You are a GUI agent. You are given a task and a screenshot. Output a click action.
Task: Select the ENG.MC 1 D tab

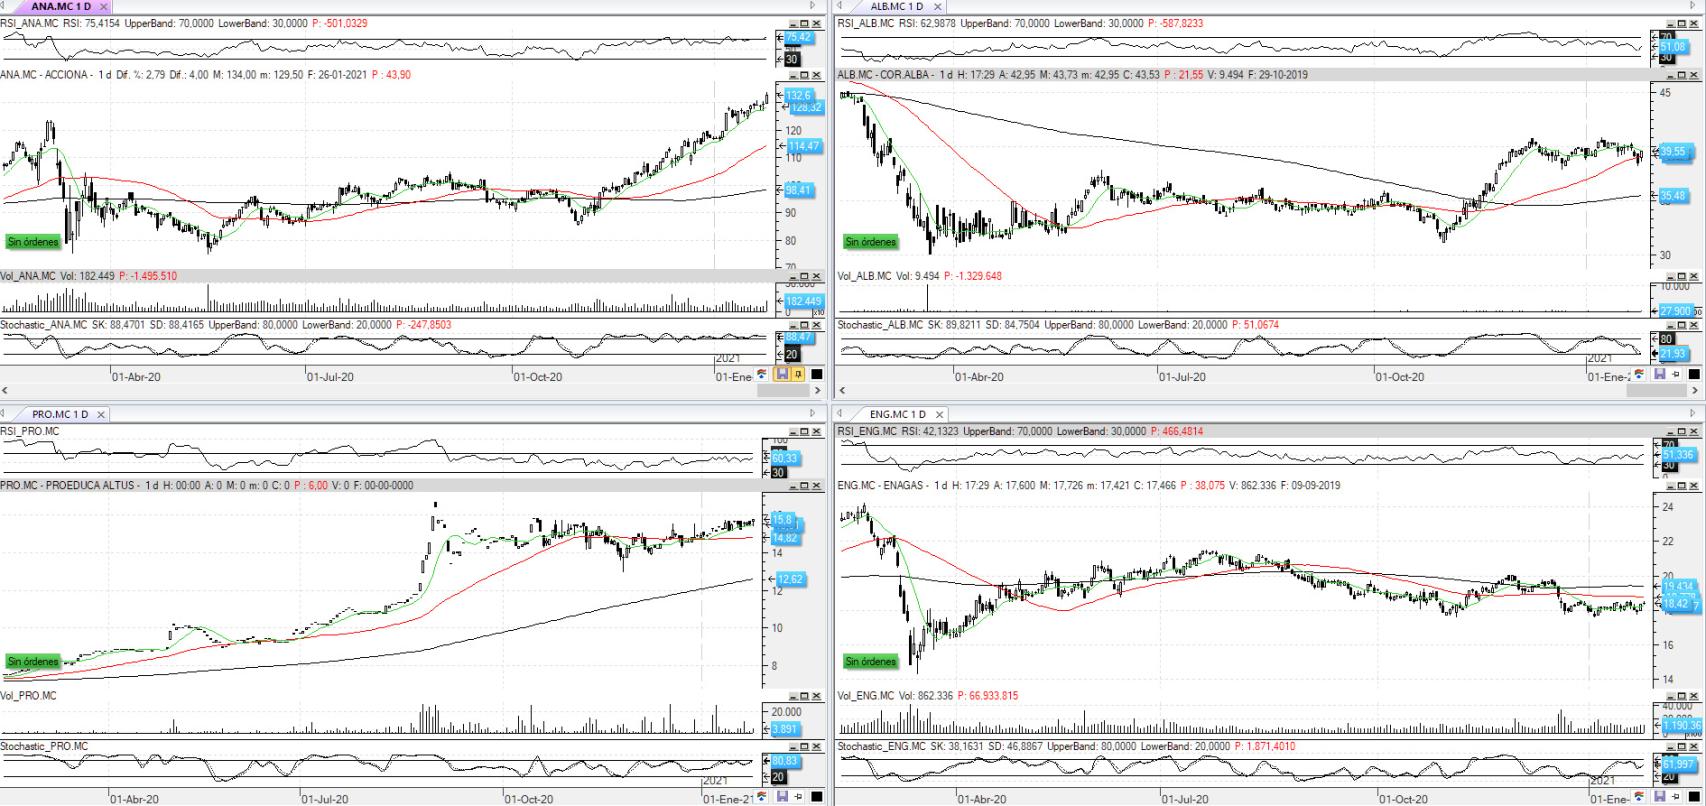pos(897,414)
